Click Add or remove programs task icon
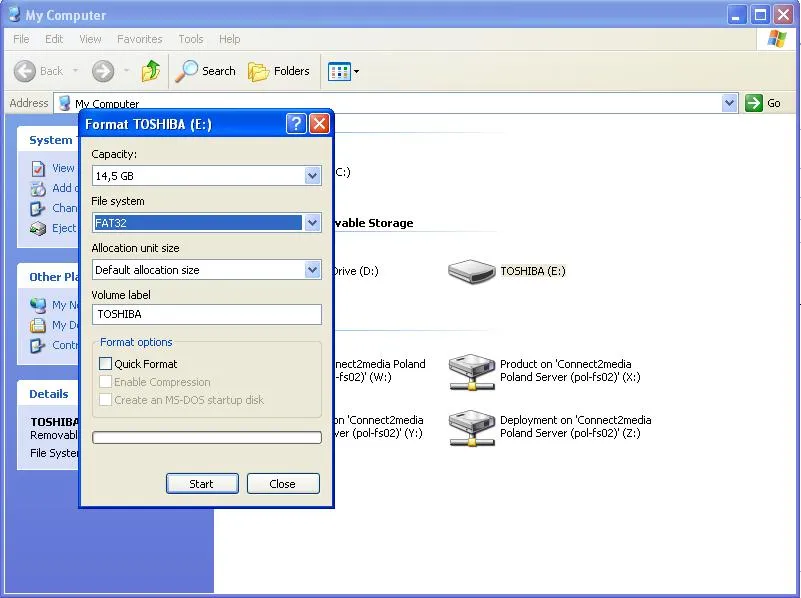 pyautogui.click(x=38, y=189)
